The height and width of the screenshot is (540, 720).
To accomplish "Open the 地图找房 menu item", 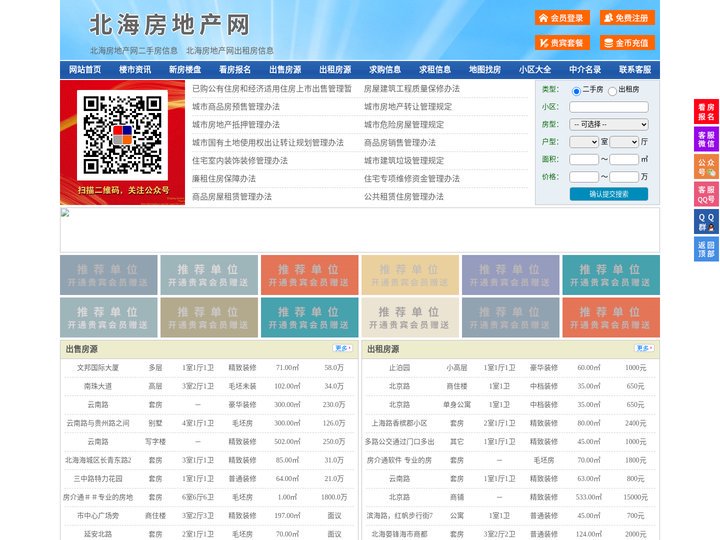I will 485,70.
